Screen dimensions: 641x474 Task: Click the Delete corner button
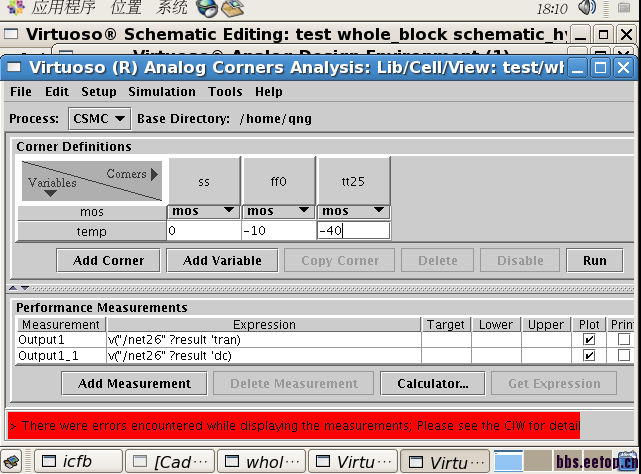click(x=437, y=261)
